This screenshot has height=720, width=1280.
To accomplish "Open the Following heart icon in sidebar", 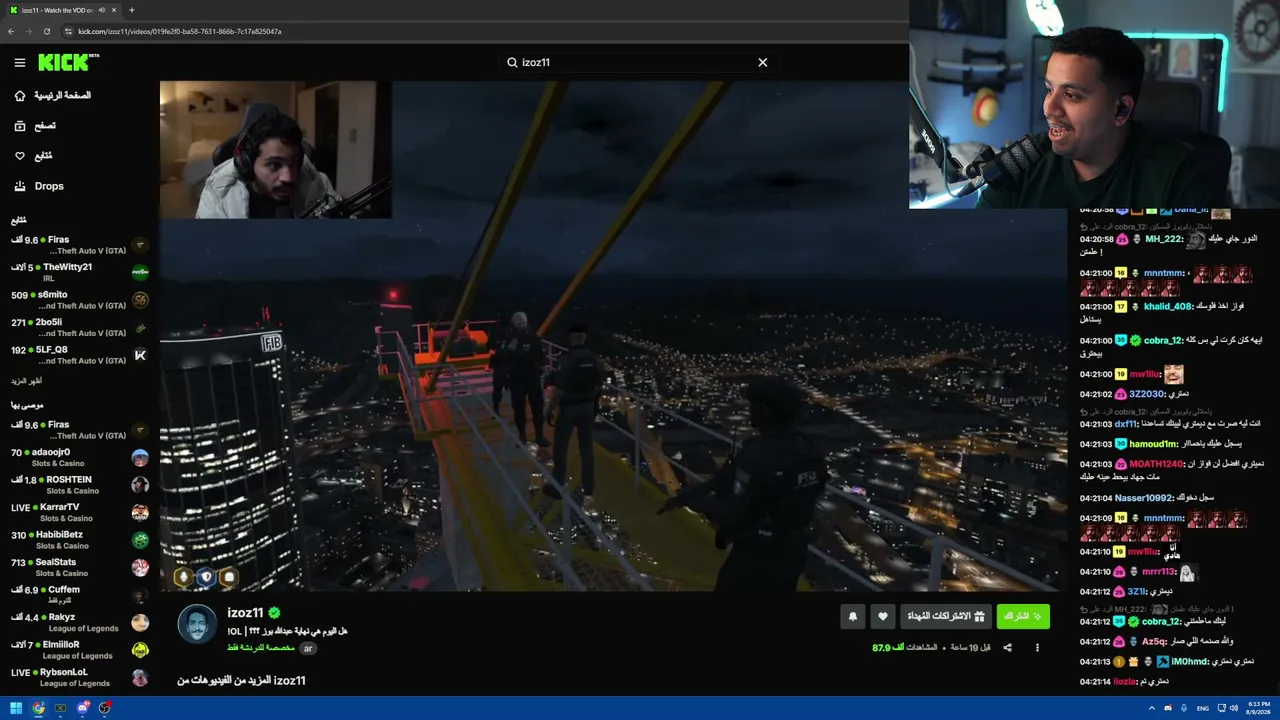I will [19, 156].
